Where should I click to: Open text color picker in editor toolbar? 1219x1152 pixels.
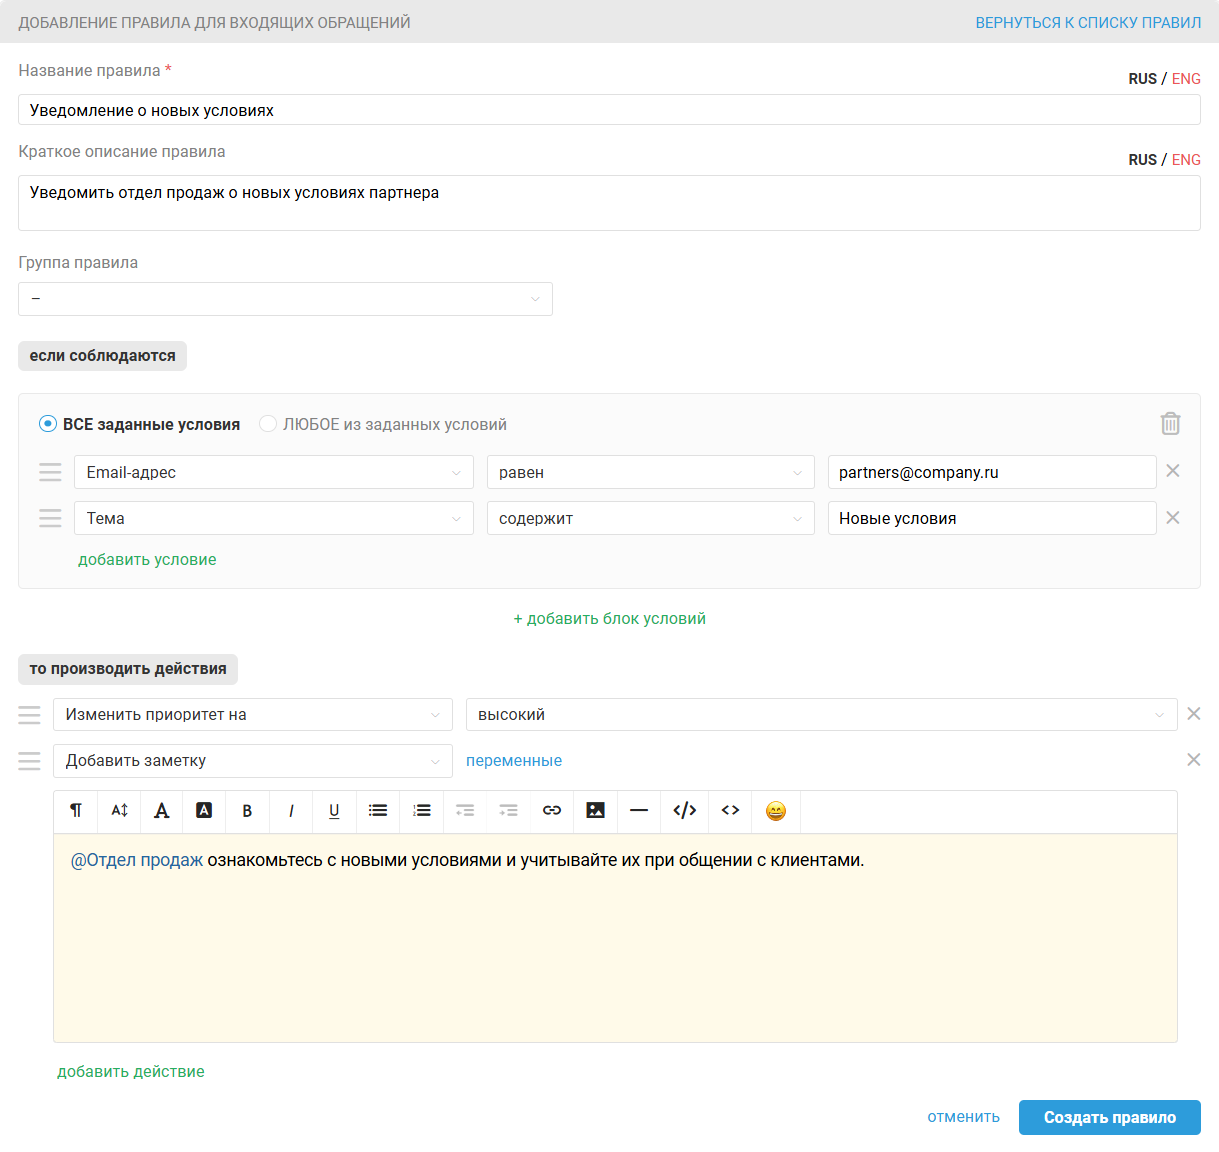point(161,811)
